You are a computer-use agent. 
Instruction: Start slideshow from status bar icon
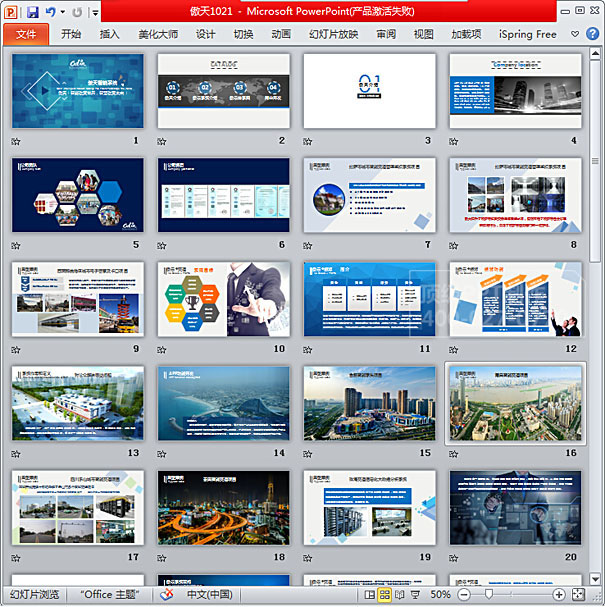coord(414,595)
